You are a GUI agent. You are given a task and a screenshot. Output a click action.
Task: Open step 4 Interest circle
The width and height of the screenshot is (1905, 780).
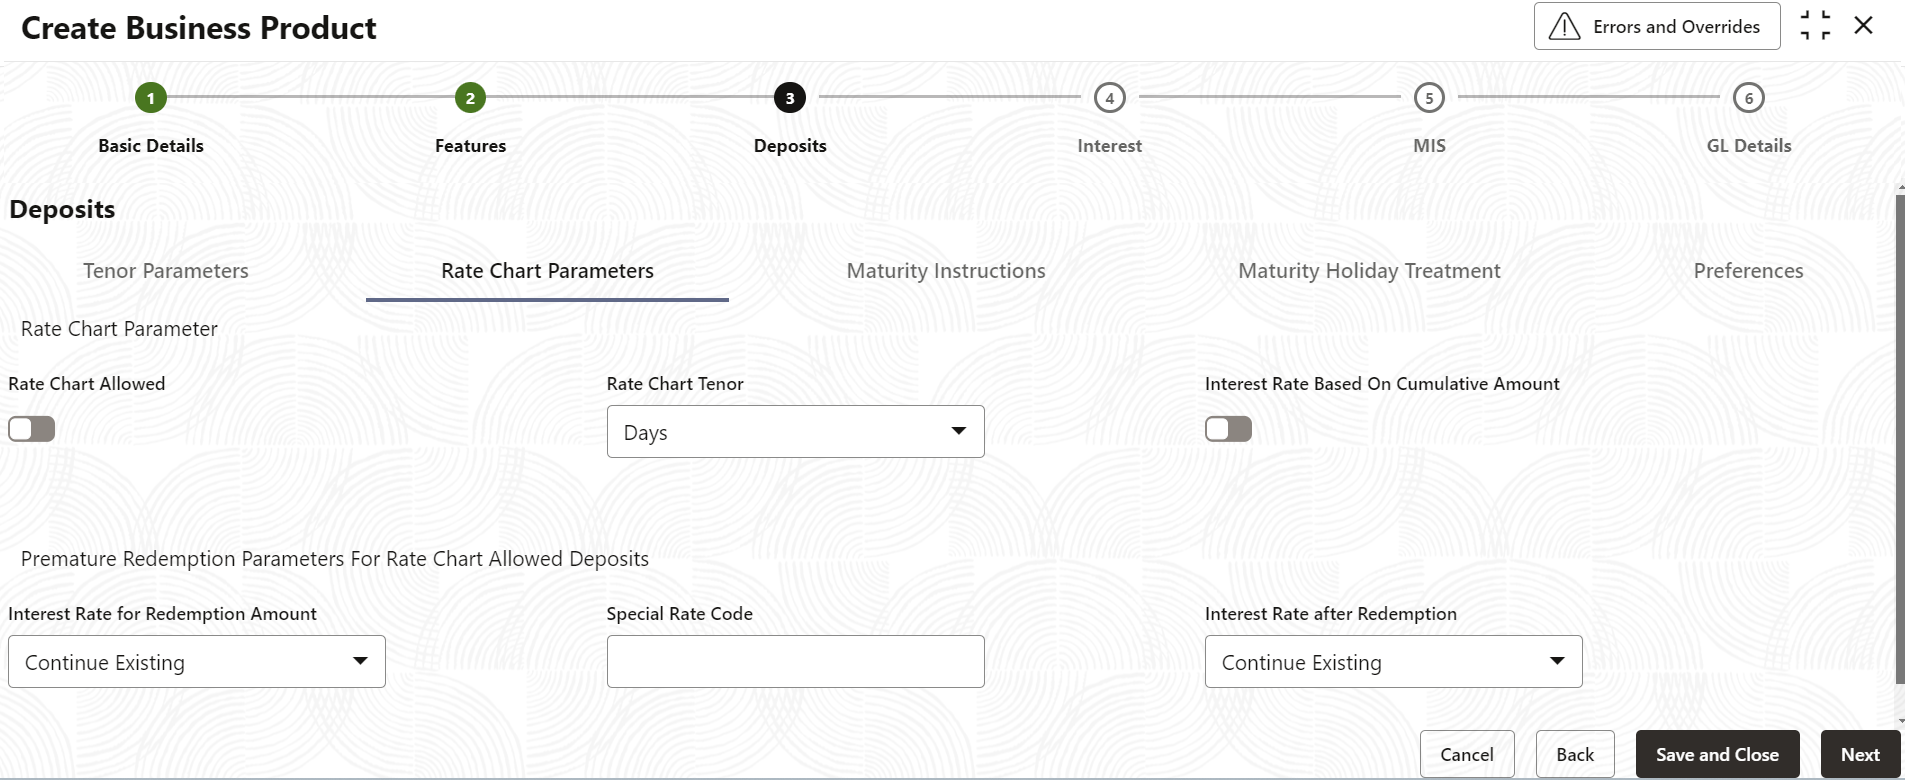[x=1109, y=98]
